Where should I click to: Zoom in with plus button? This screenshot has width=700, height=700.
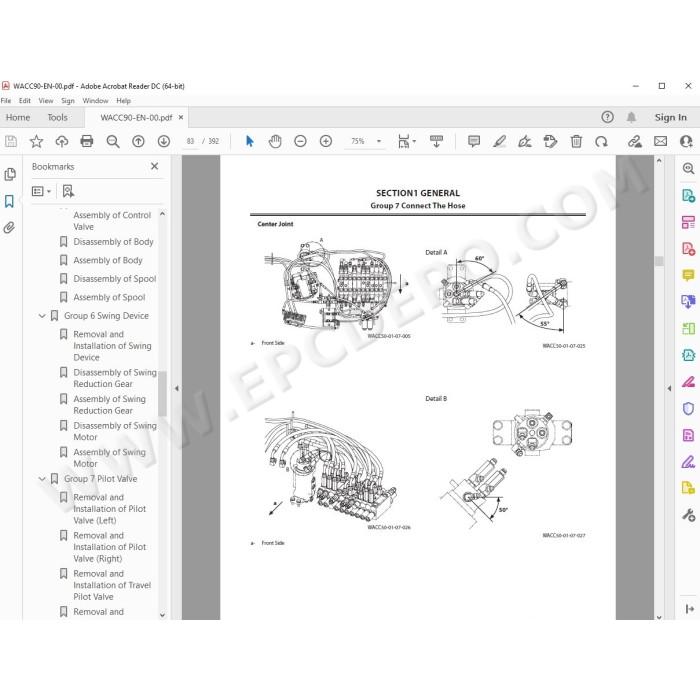click(326, 142)
